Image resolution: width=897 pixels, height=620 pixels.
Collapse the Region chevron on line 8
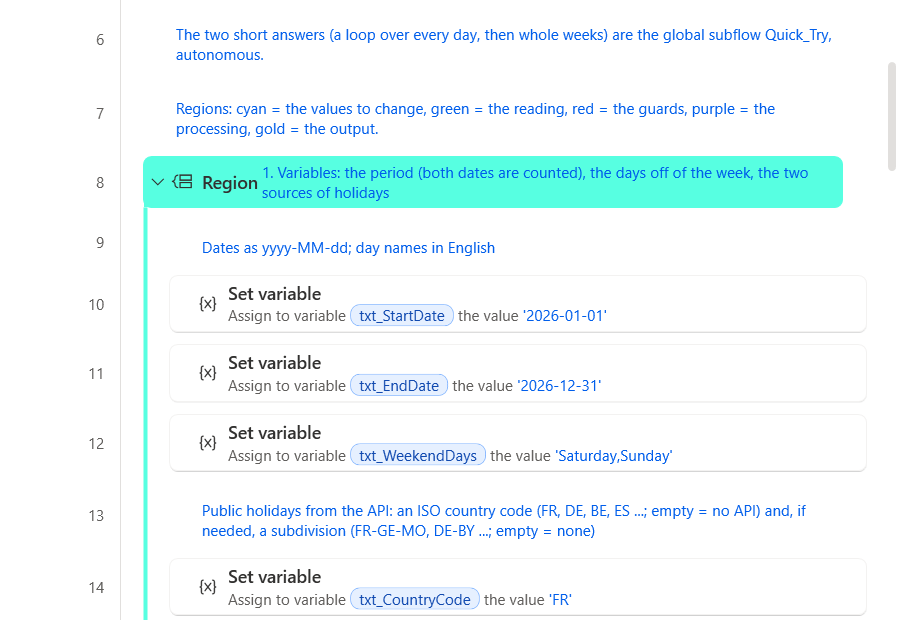tap(157, 182)
